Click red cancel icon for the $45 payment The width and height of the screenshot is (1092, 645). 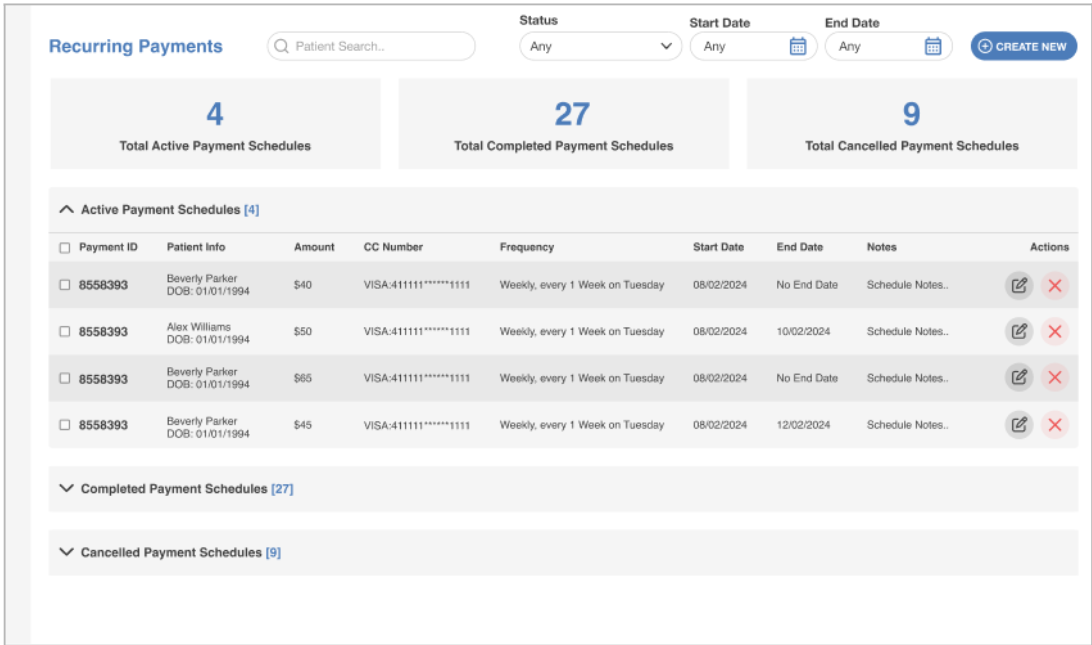1054,425
